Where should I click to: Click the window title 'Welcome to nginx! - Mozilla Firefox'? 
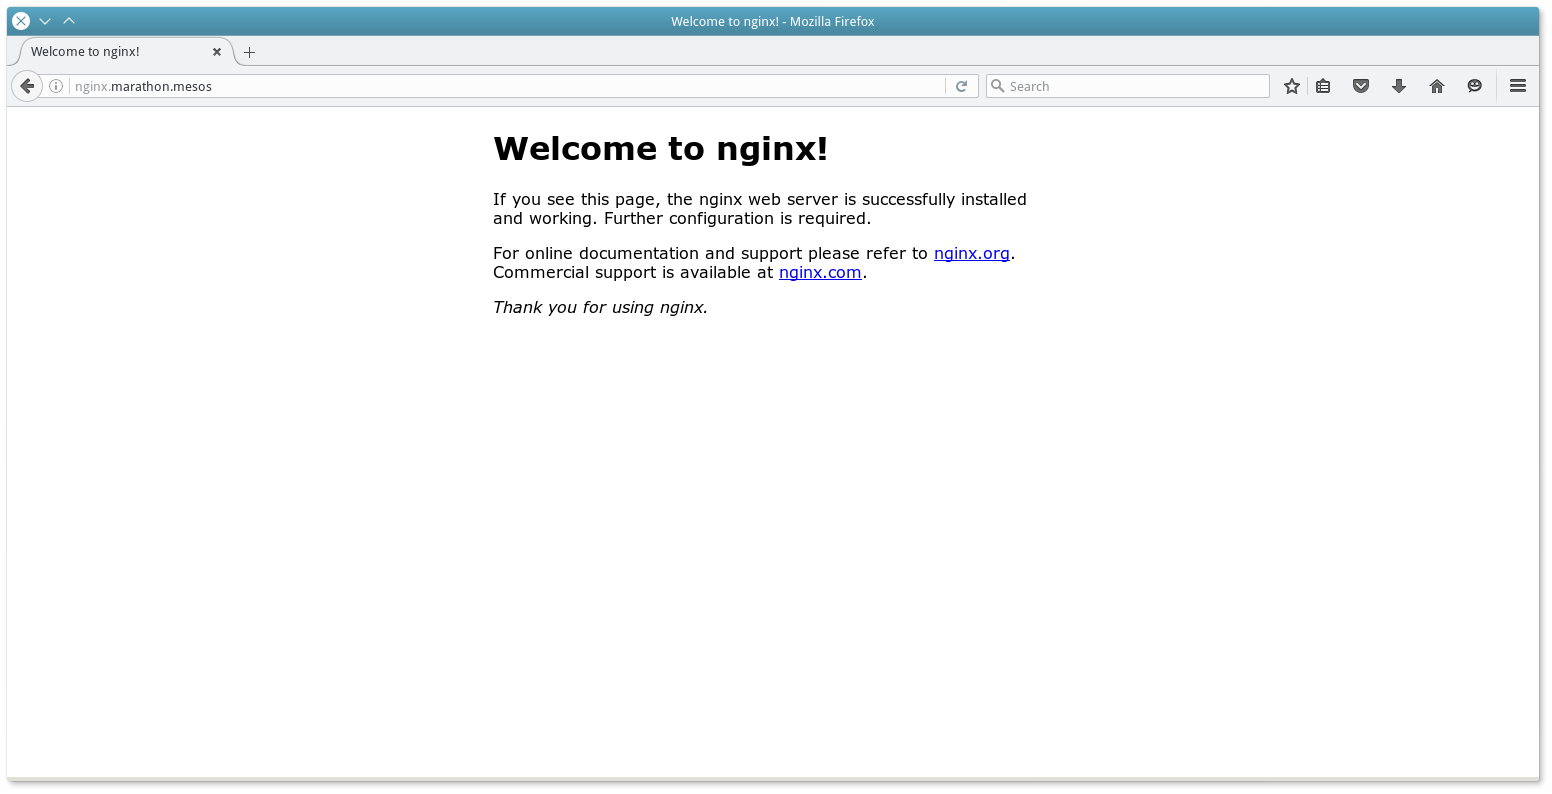773,21
